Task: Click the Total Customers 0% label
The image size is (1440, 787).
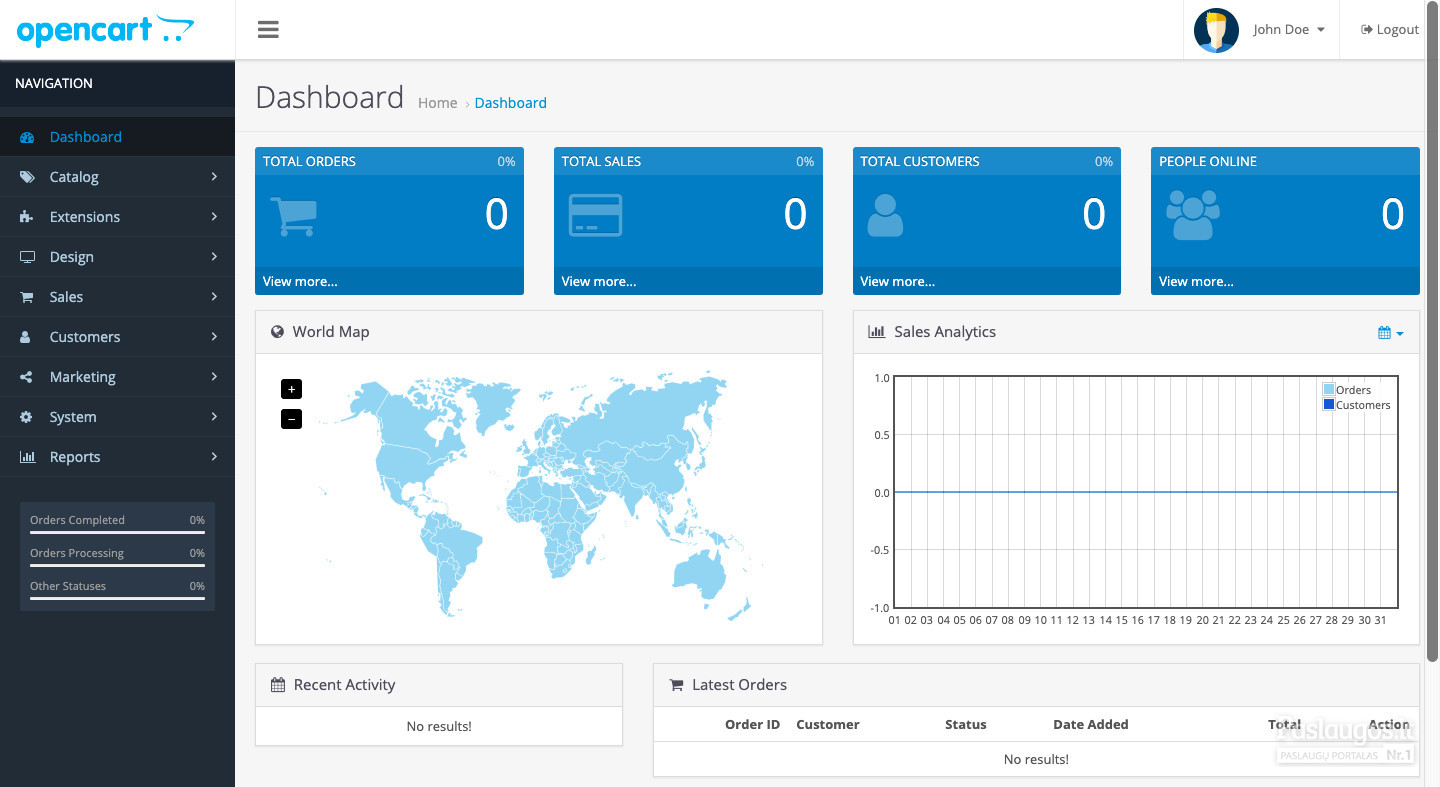Action: [1104, 161]
